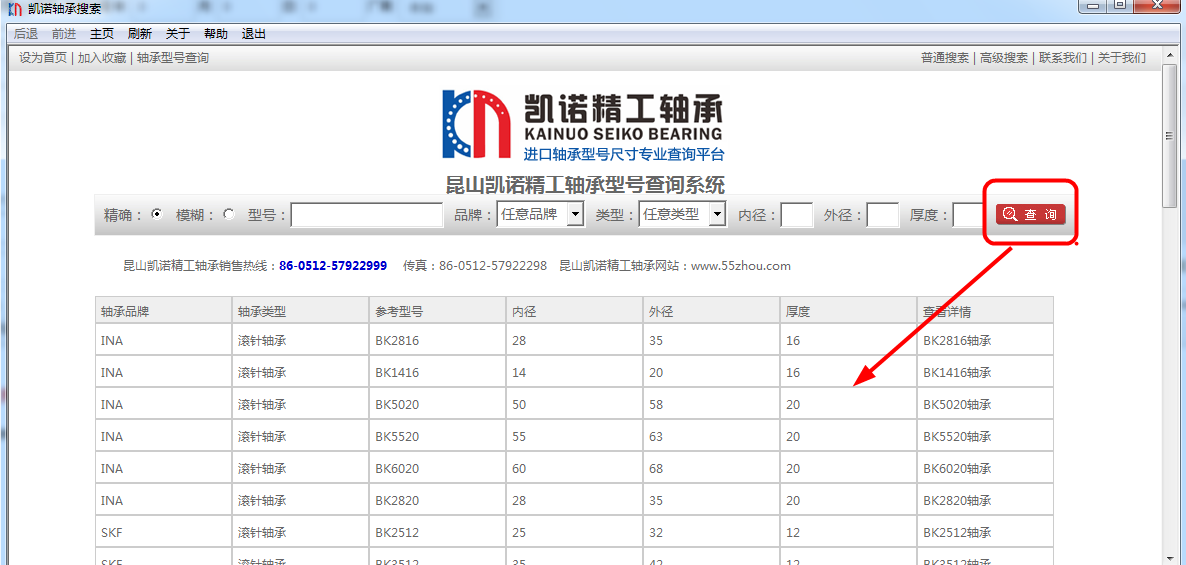Open the 联系我们 contact link
Screen dimensions: 1186x565
point(1062,58)
